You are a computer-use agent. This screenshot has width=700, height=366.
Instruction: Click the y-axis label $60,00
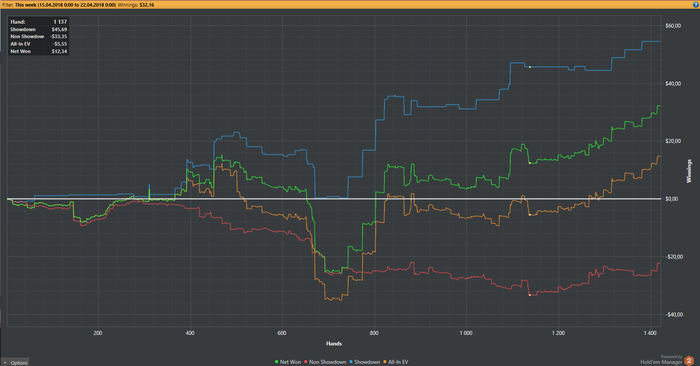click(673, 26)
